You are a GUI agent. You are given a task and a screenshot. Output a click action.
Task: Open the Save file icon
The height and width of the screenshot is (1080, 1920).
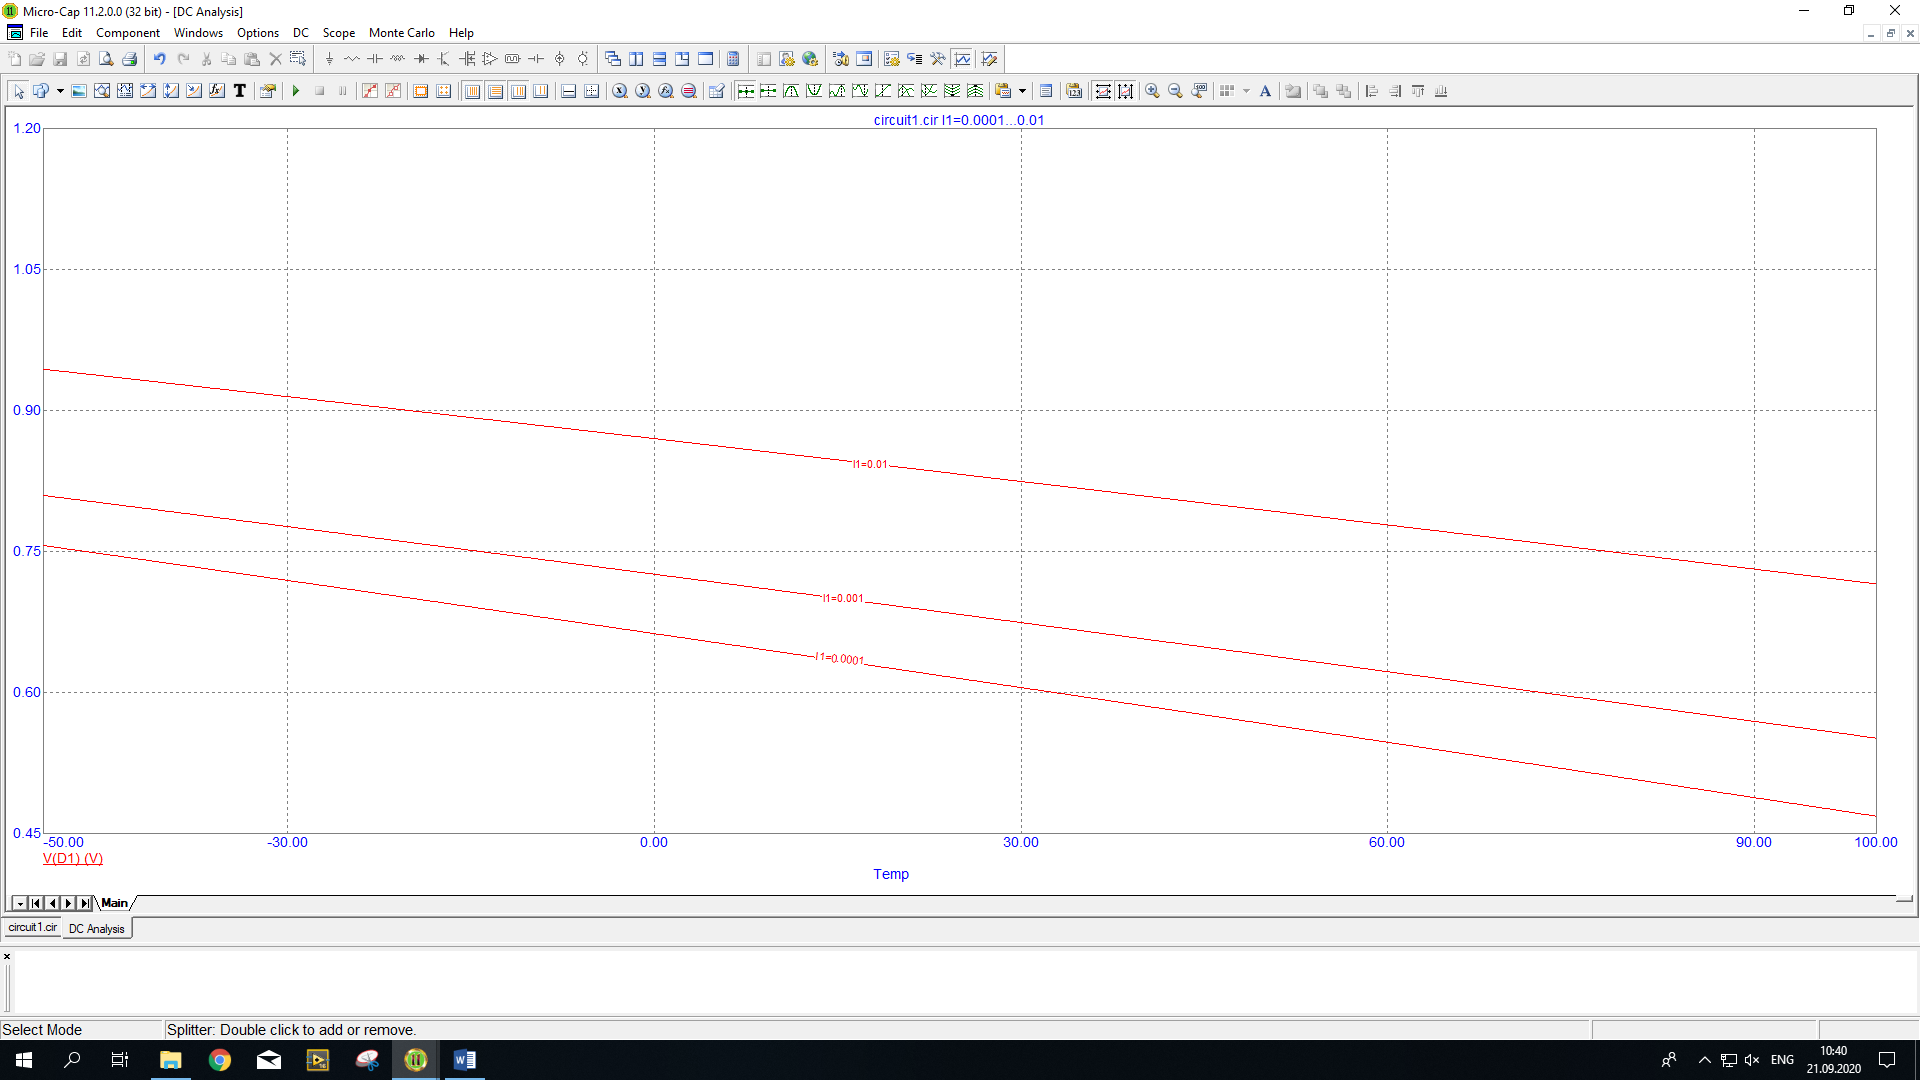60,59
